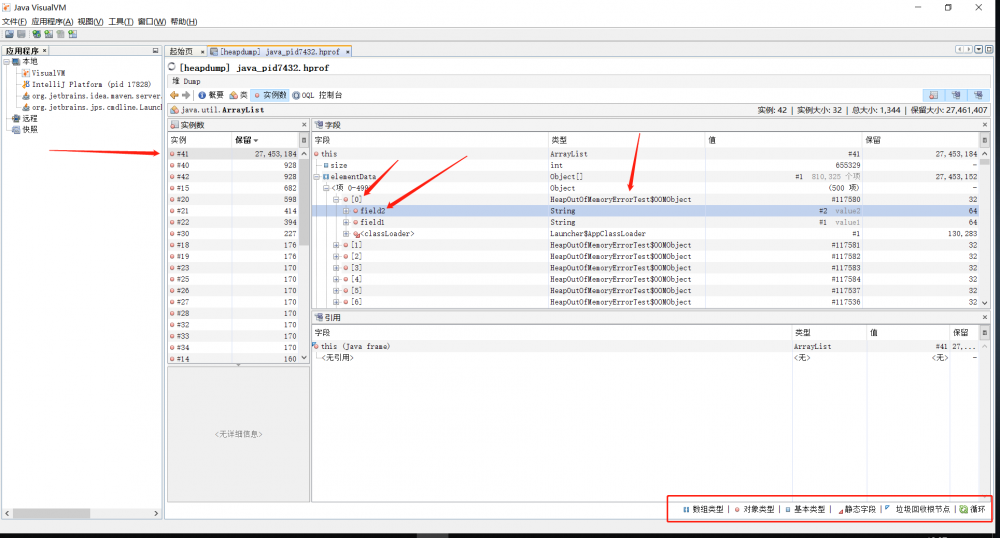Go forward with the right arrow in heap toolbar
Viewport: 1000px width, 538px height.
[x=186, y=95]
